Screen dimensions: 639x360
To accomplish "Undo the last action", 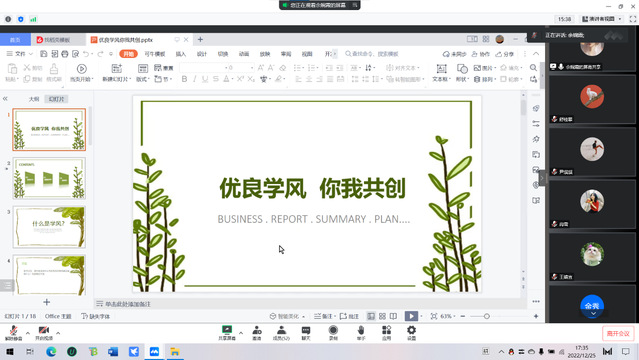I will pos(86,54).
